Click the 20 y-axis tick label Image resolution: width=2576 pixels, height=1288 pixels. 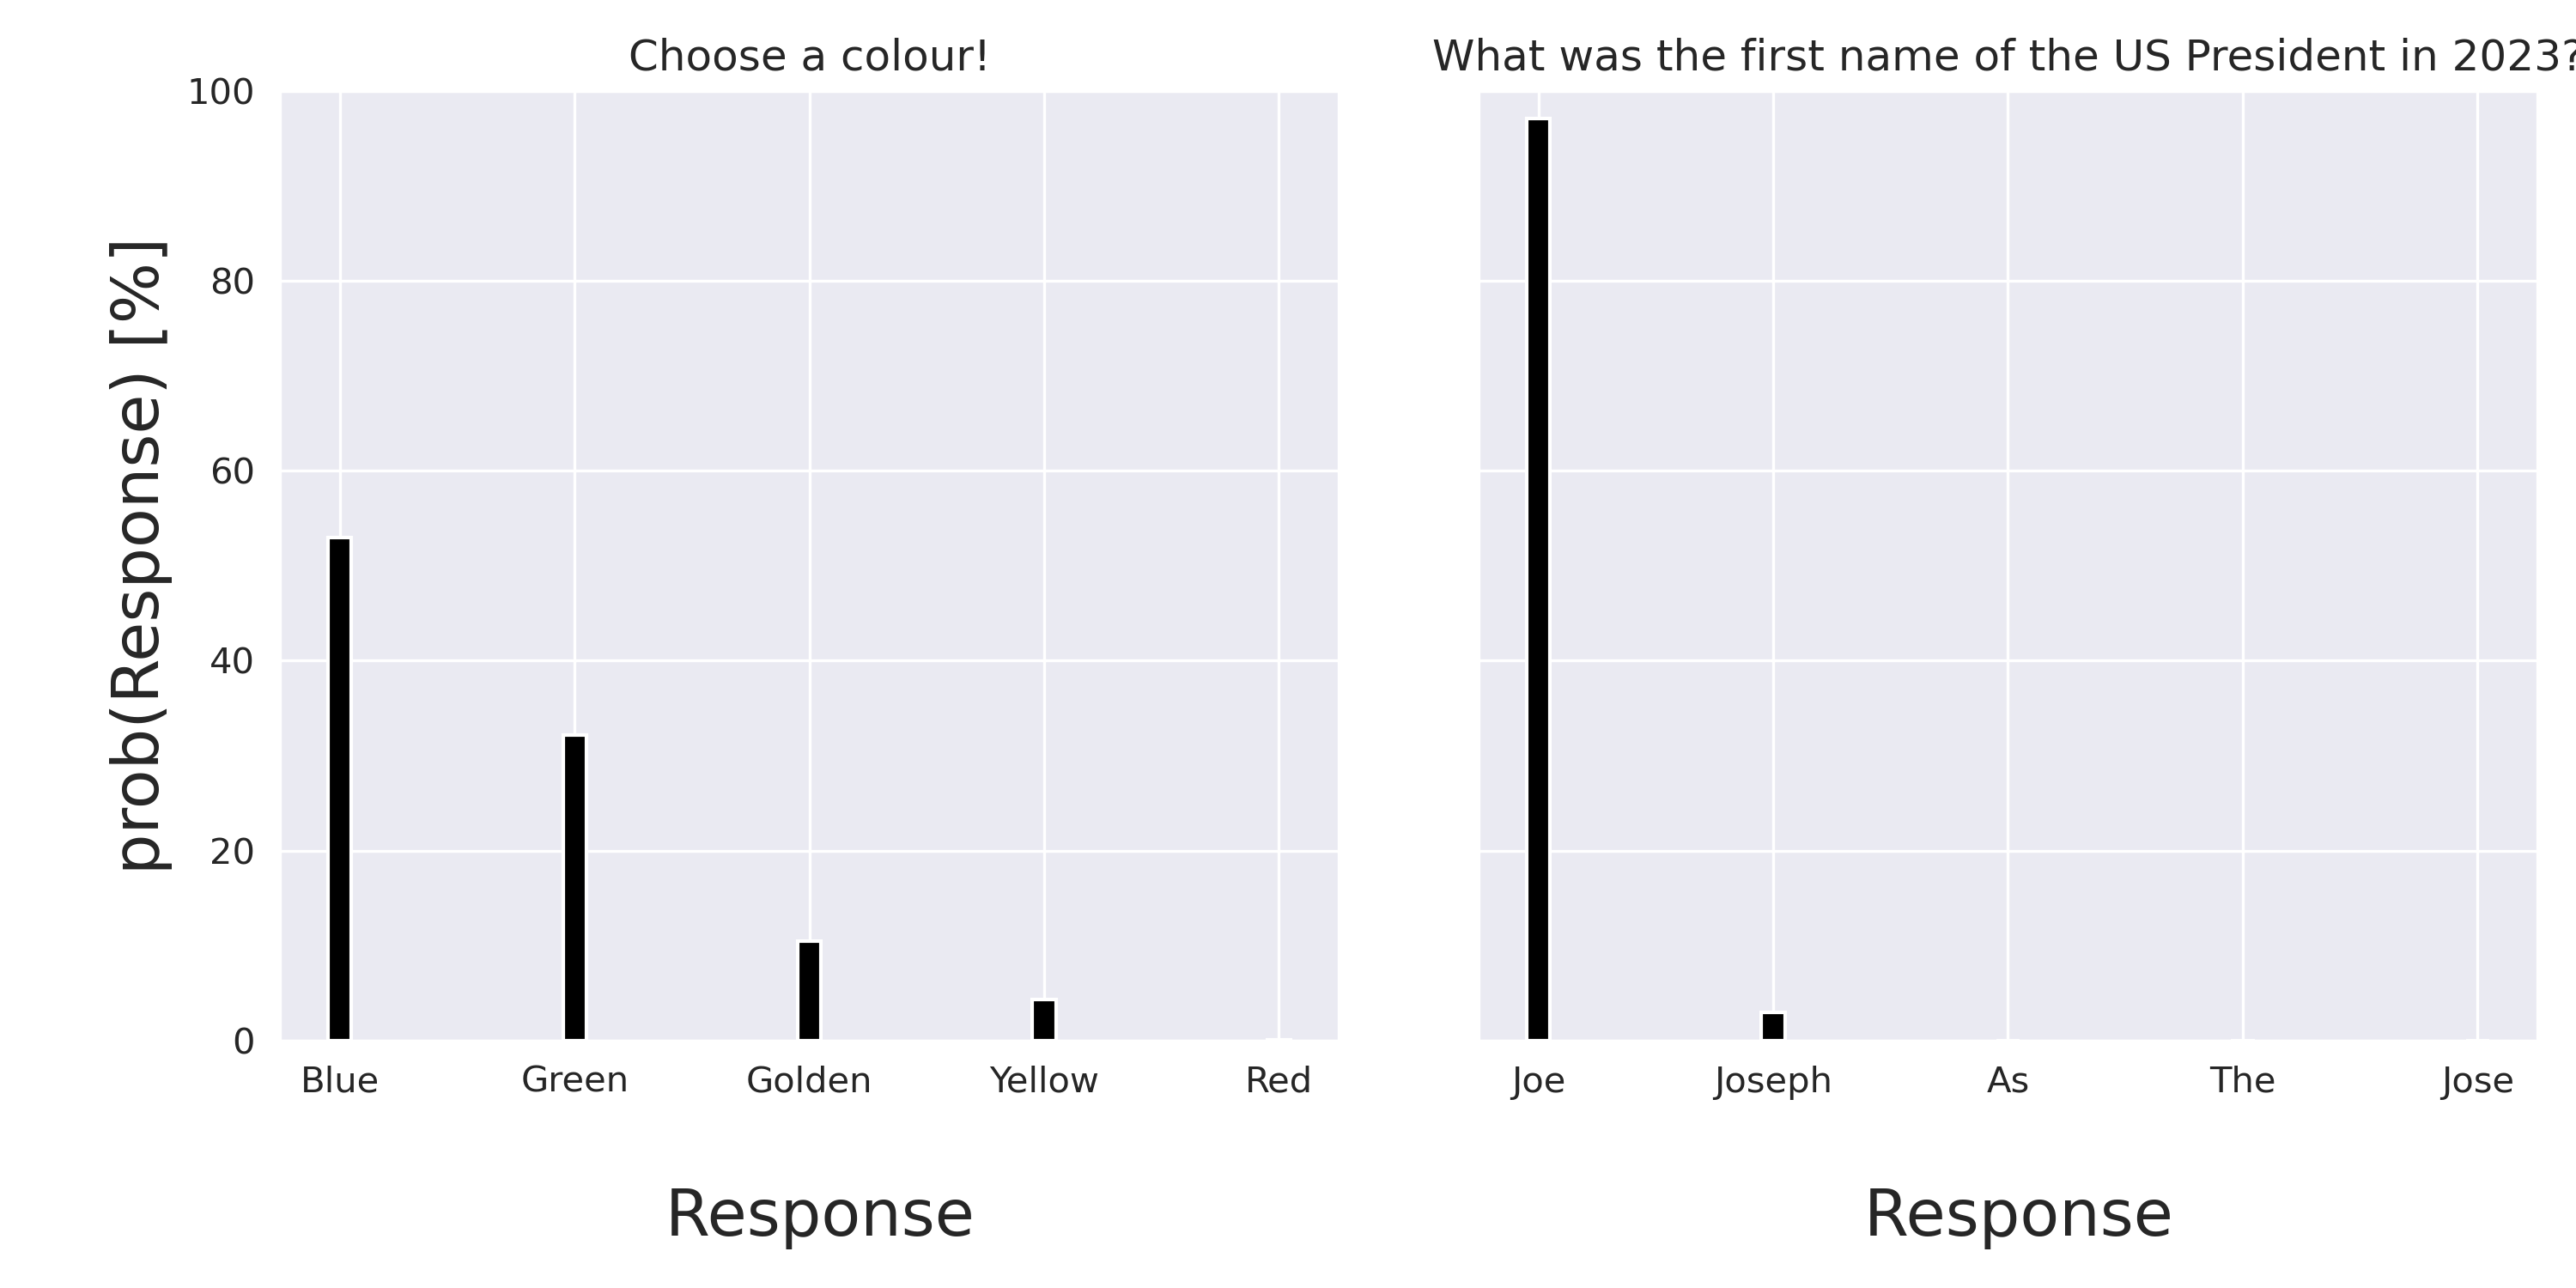232,852
